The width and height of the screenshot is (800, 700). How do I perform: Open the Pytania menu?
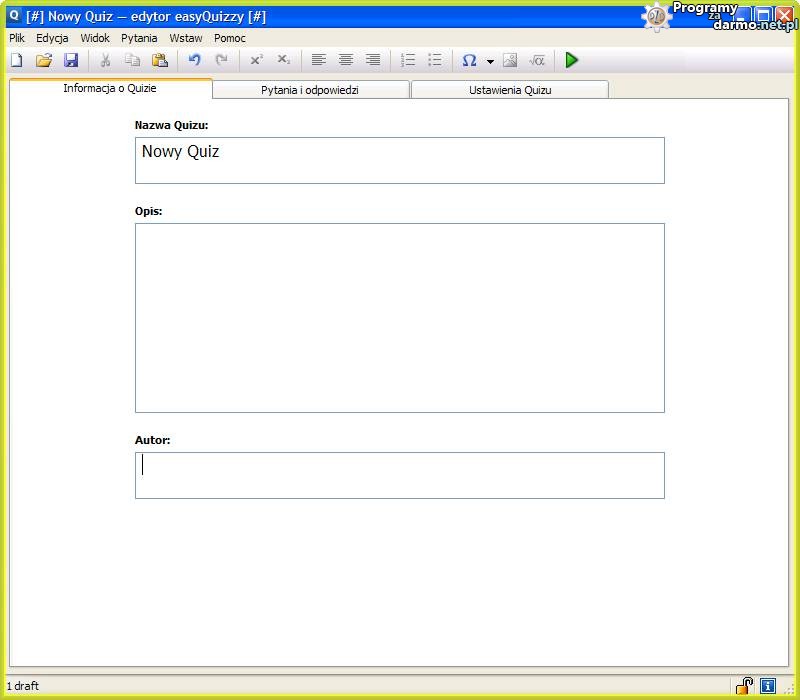click(x=139, y=38)
